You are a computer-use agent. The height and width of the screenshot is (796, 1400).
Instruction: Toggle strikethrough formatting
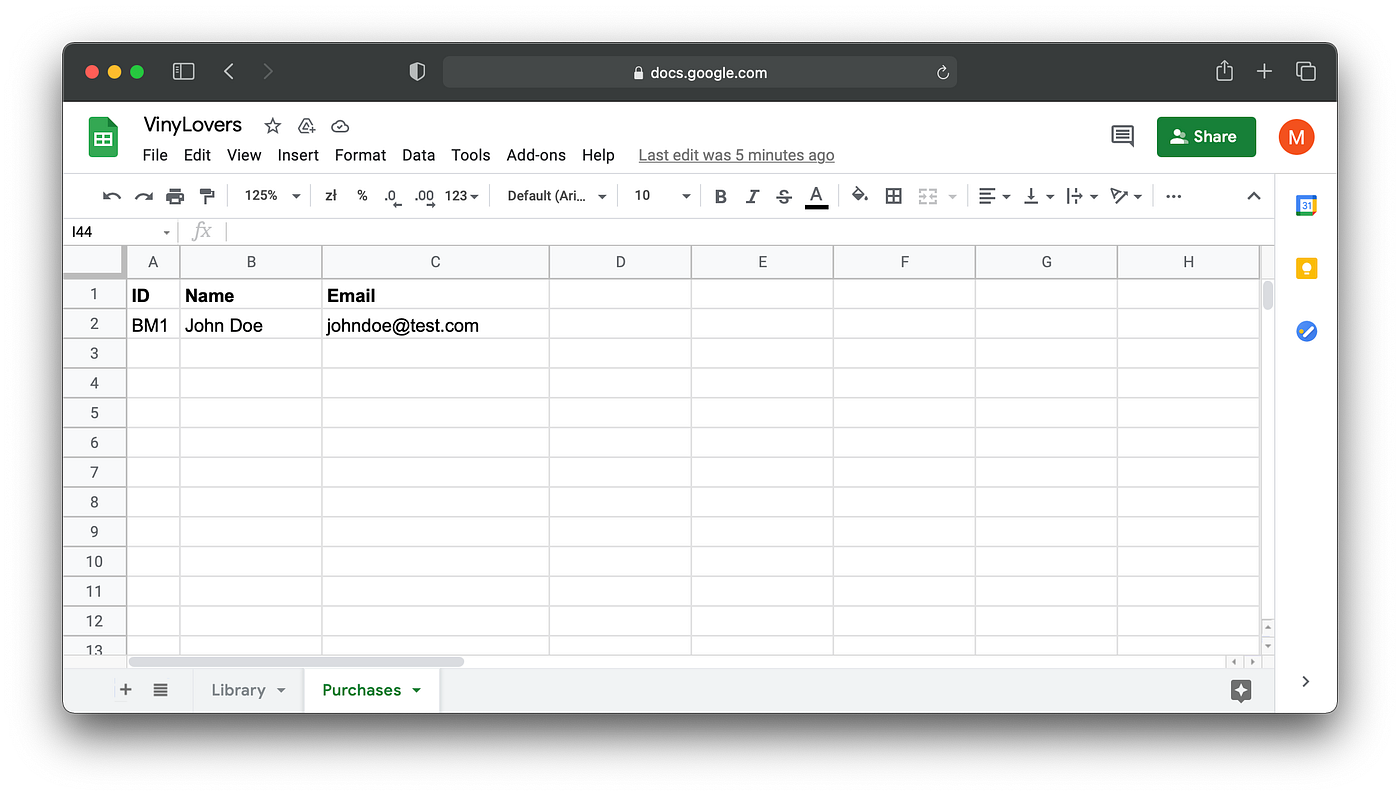784,196
